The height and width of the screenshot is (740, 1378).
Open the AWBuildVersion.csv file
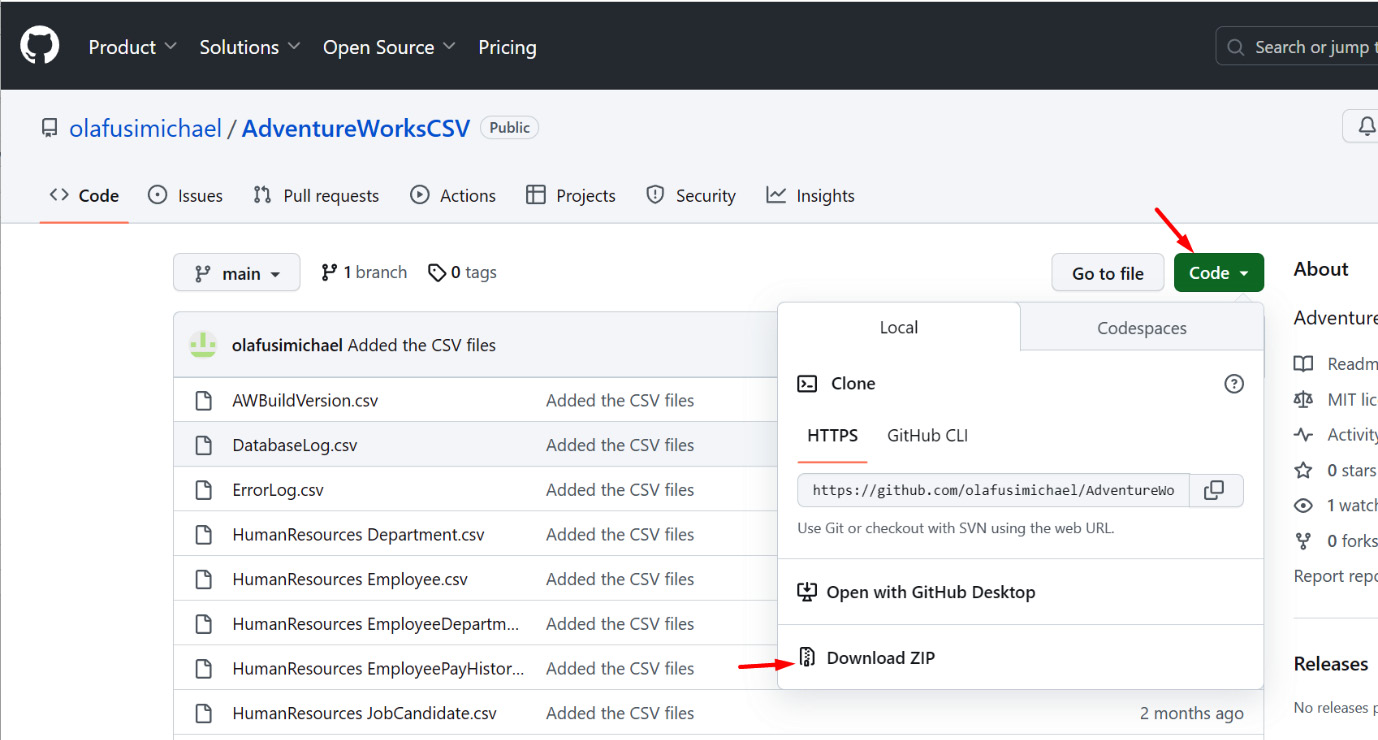tap(305, 400)
